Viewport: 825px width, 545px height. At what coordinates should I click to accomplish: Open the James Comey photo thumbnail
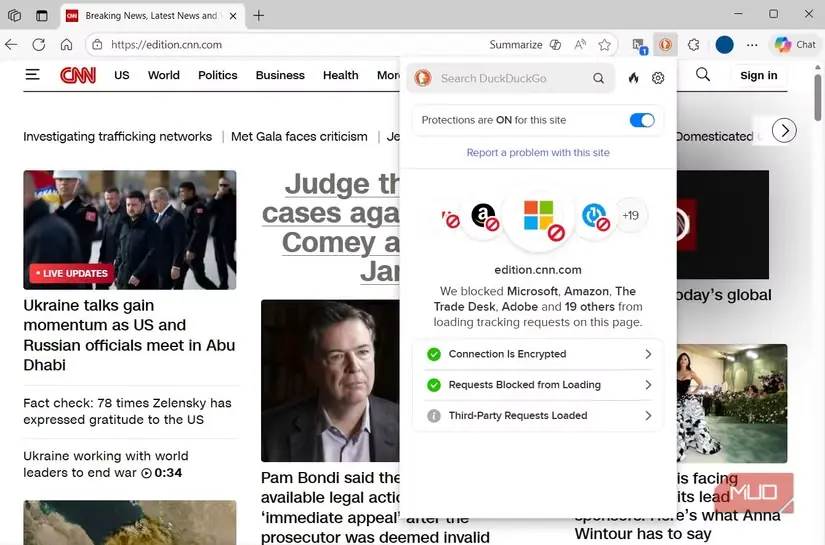click(x=330, y=380)
